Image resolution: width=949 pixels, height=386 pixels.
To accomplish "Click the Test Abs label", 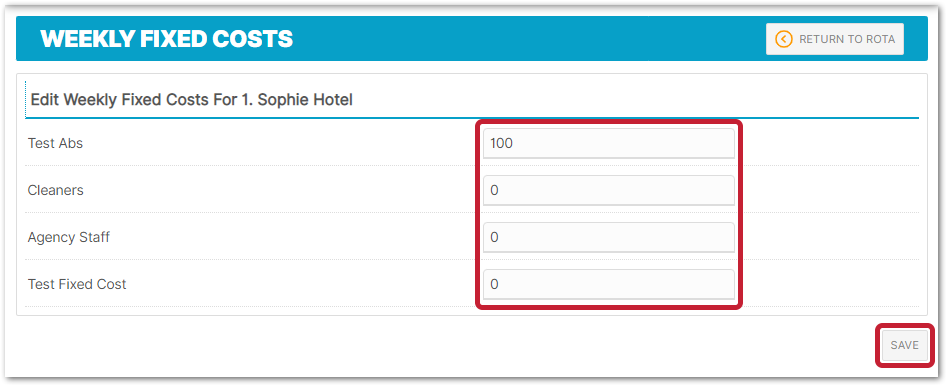I will point(55,143).
